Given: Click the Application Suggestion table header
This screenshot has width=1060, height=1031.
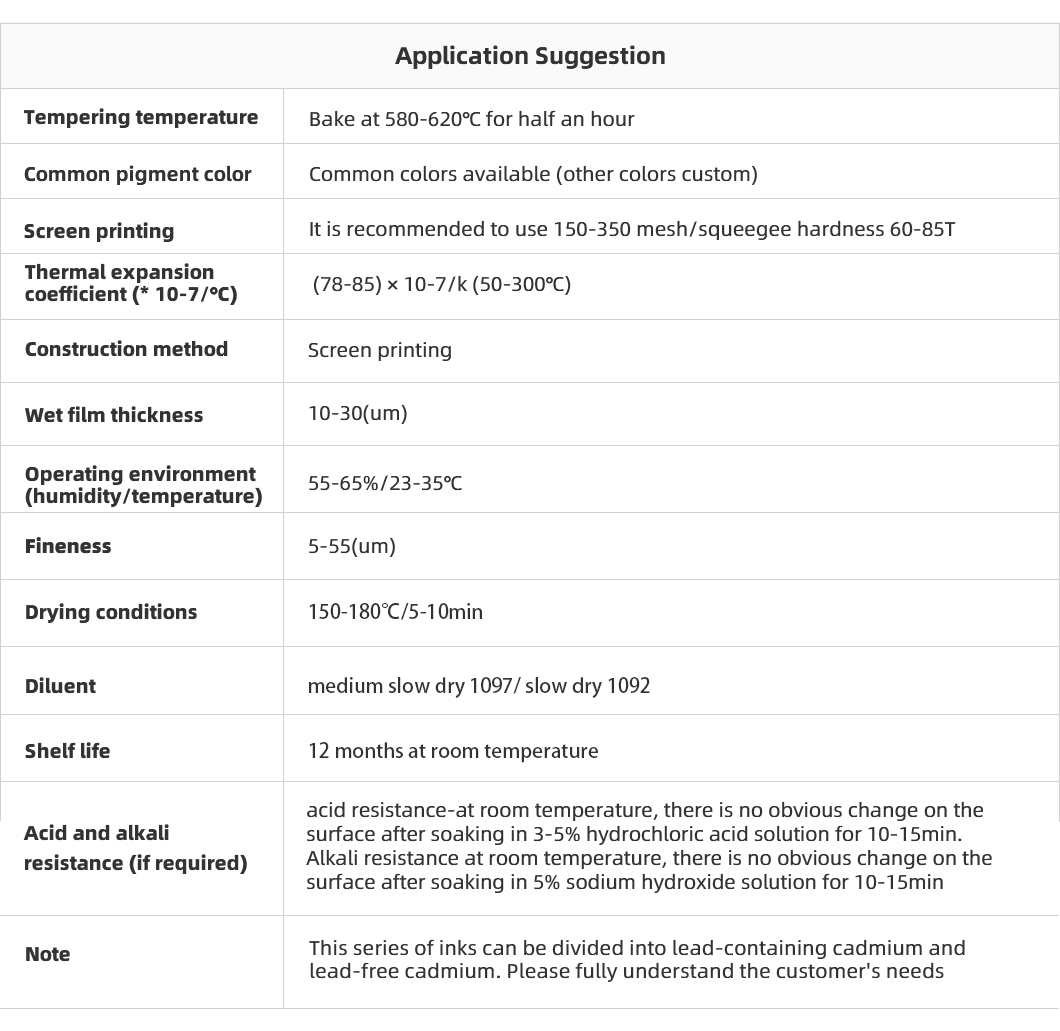Looking at the screenshot, I should pyautogui.click(x=530, y=55).
